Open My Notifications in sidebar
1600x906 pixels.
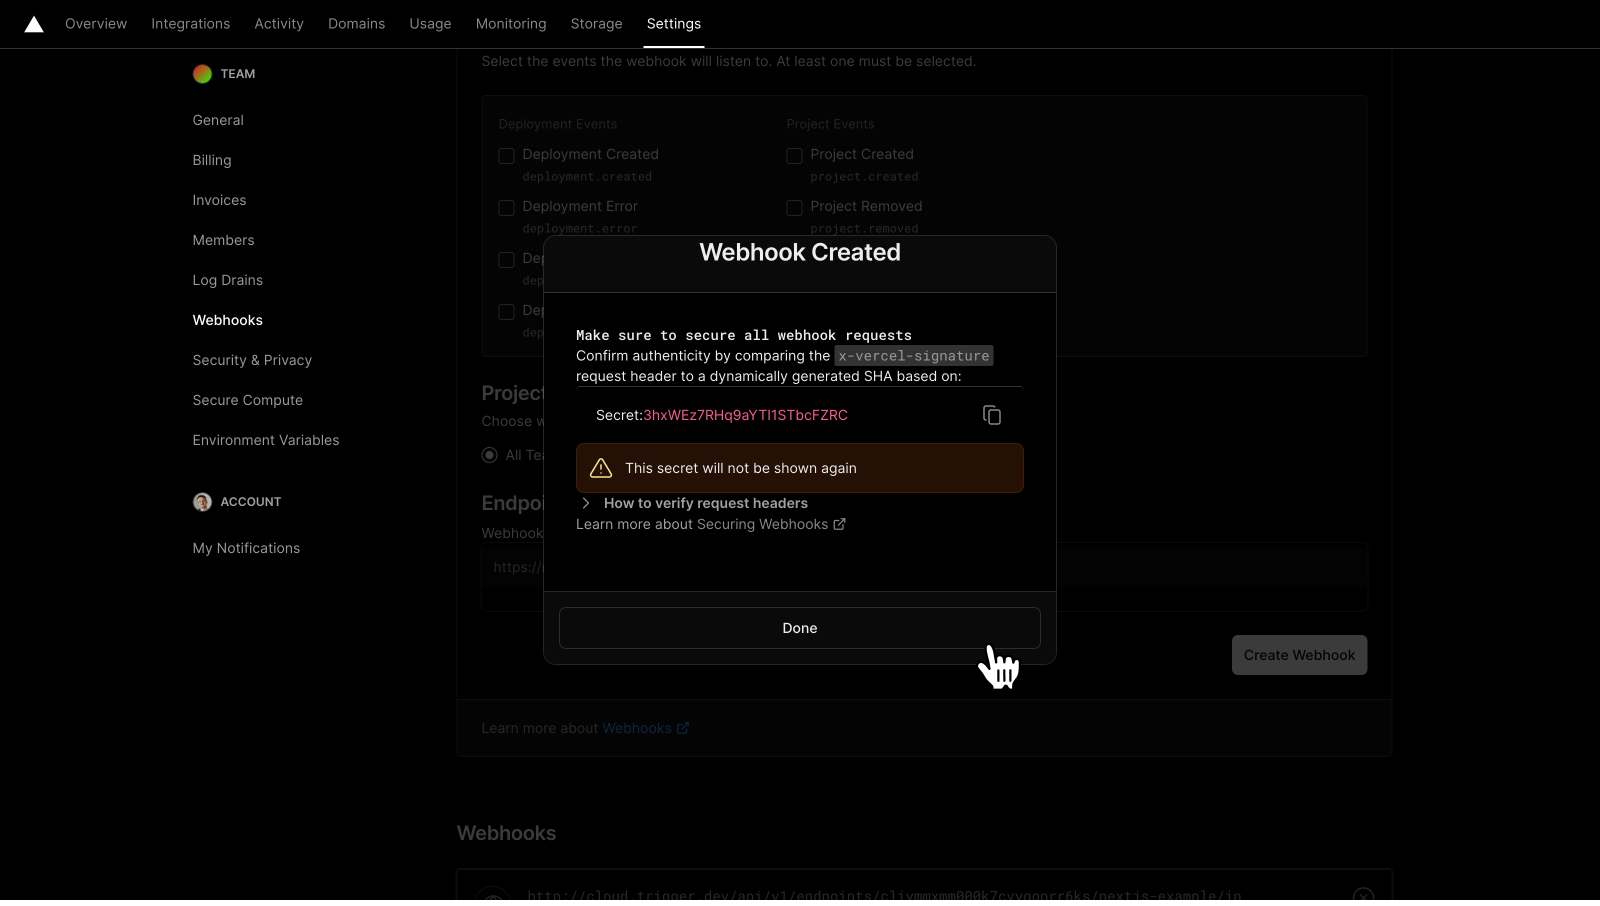[247, 548]
